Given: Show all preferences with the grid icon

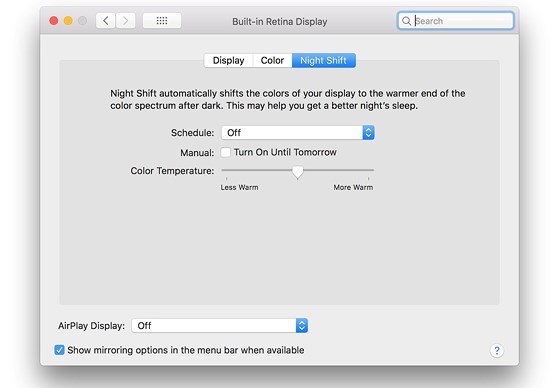Looking at the screenshot, I should click(x=162, y=21).
